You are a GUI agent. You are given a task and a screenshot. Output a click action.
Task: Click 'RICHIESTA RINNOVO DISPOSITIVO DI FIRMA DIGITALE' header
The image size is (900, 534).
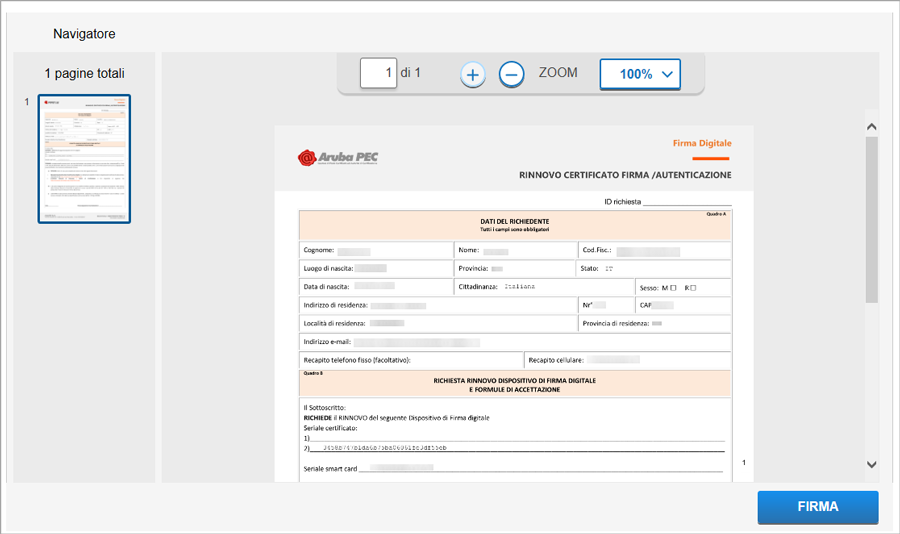tap(515, 381)
